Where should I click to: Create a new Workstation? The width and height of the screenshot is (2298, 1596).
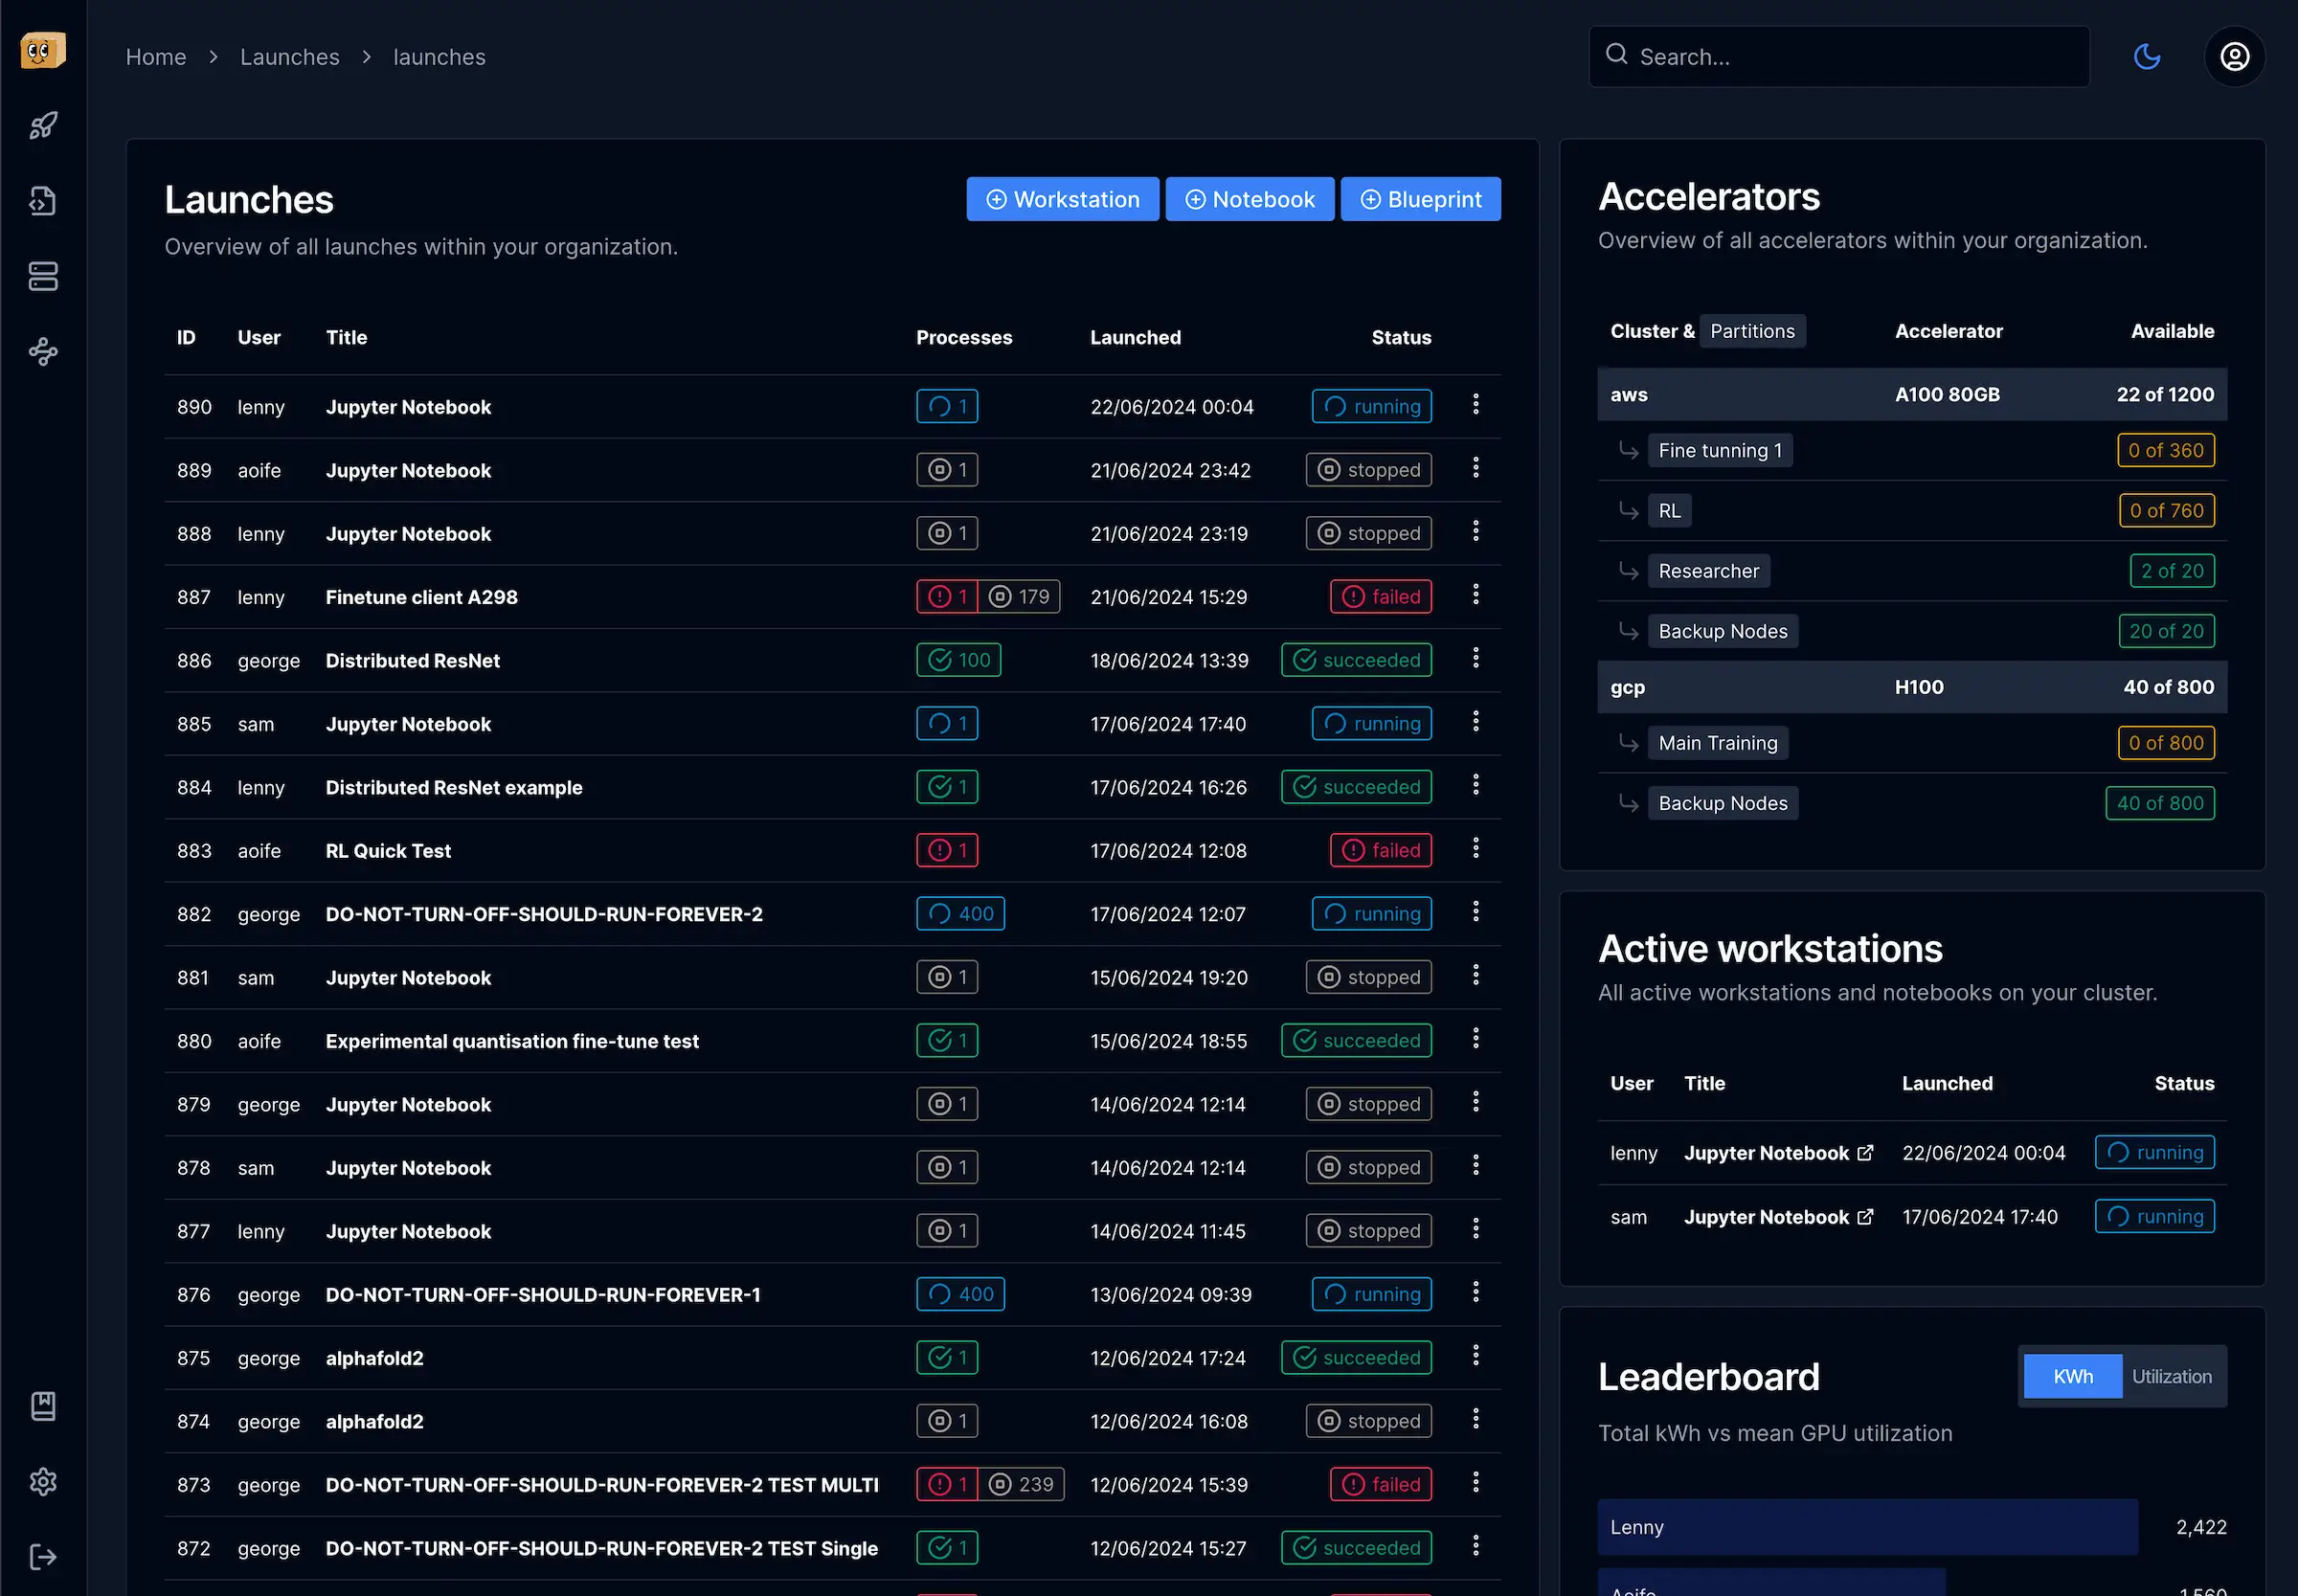(x=1062, y=198)
